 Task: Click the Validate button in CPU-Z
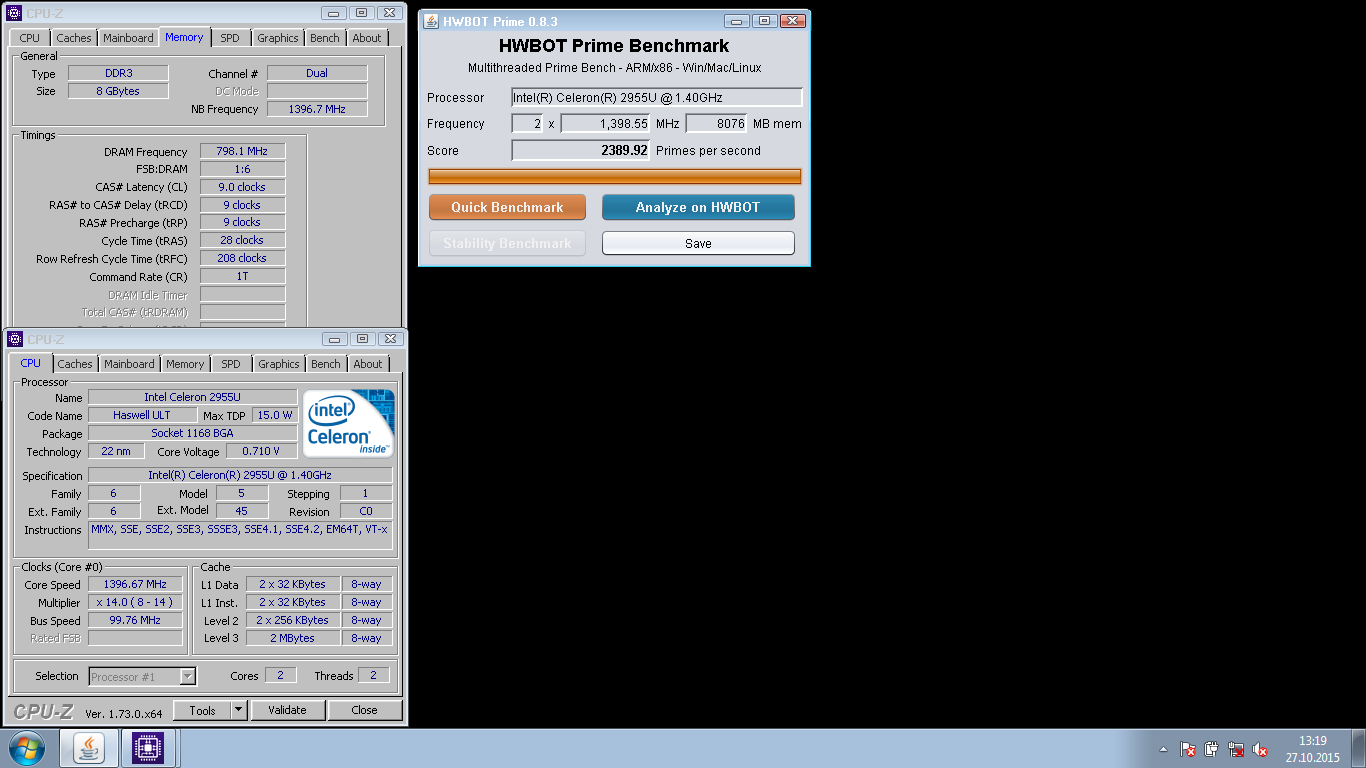click(x=287, y=710)
